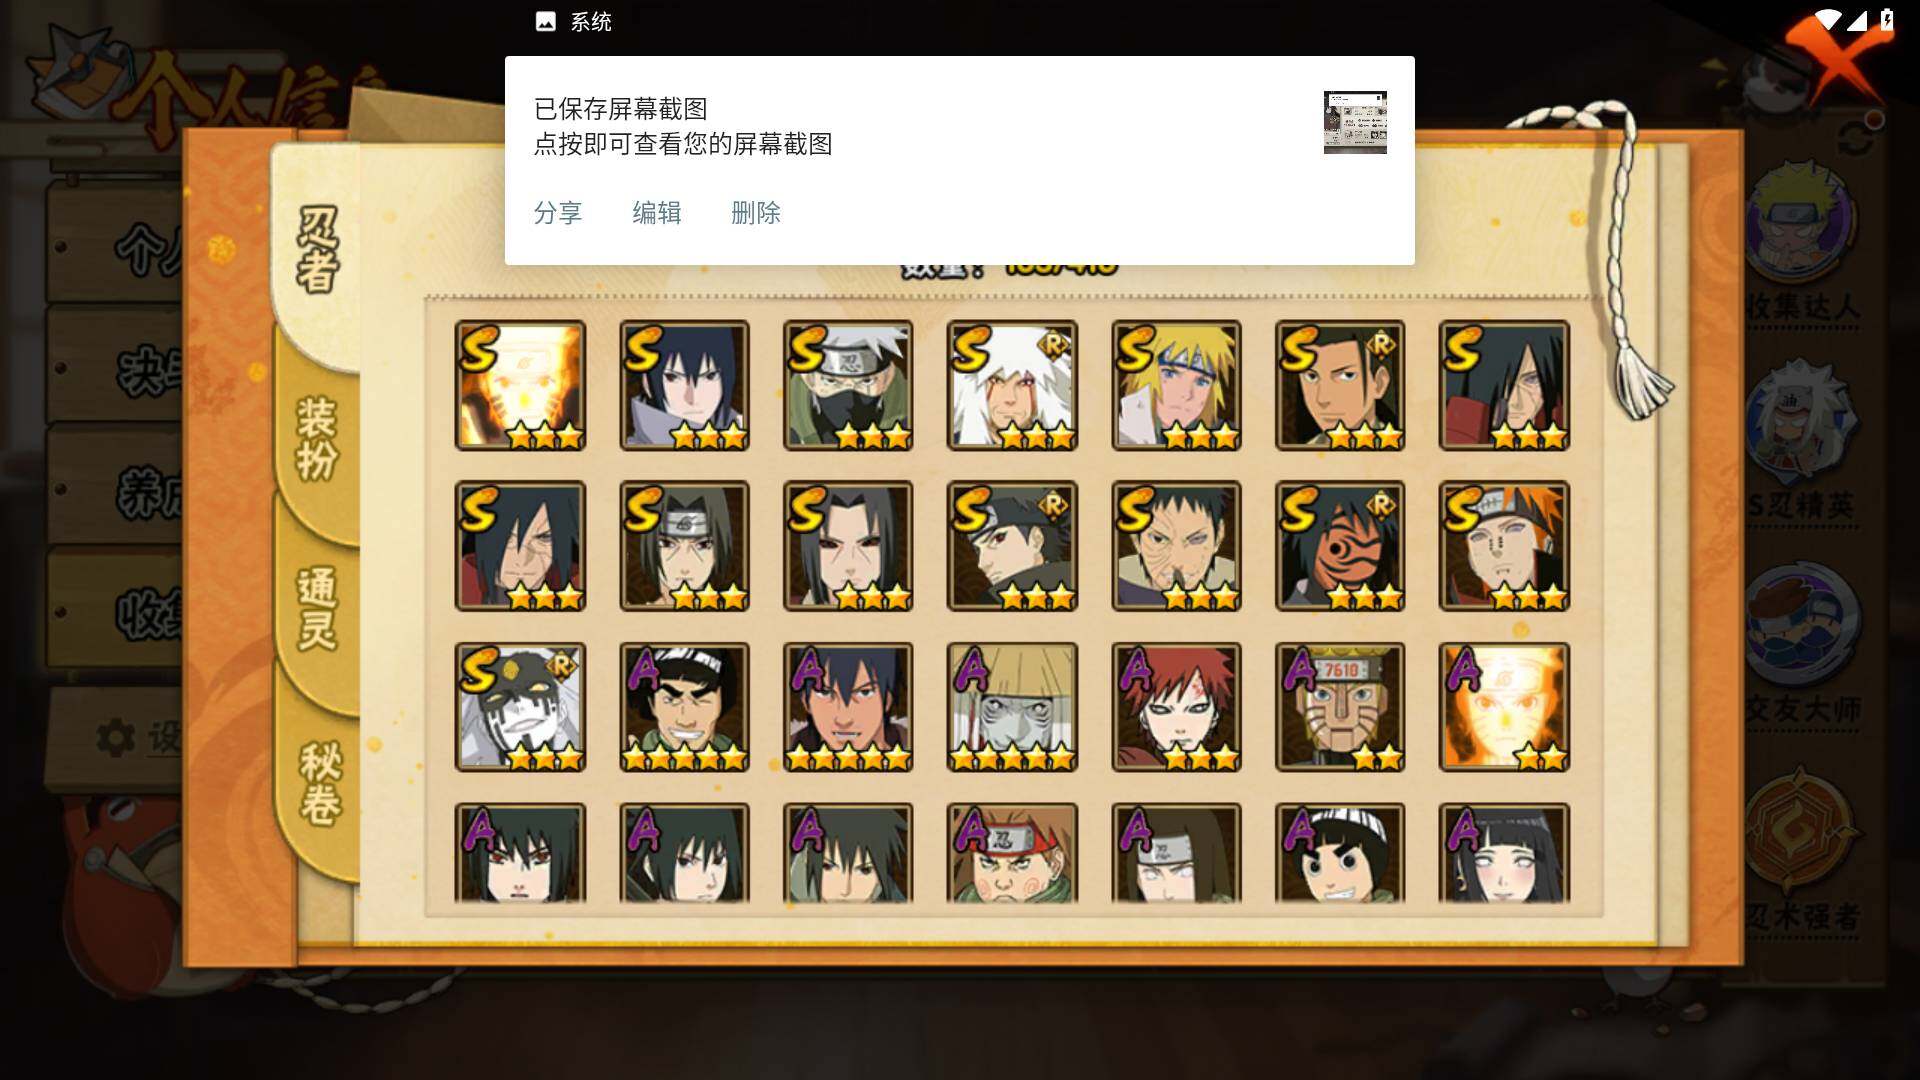Select the white-masked Kakuzu S-rank card
1920x1080 pixels.
pyautogui.click(x=520, y=707)
